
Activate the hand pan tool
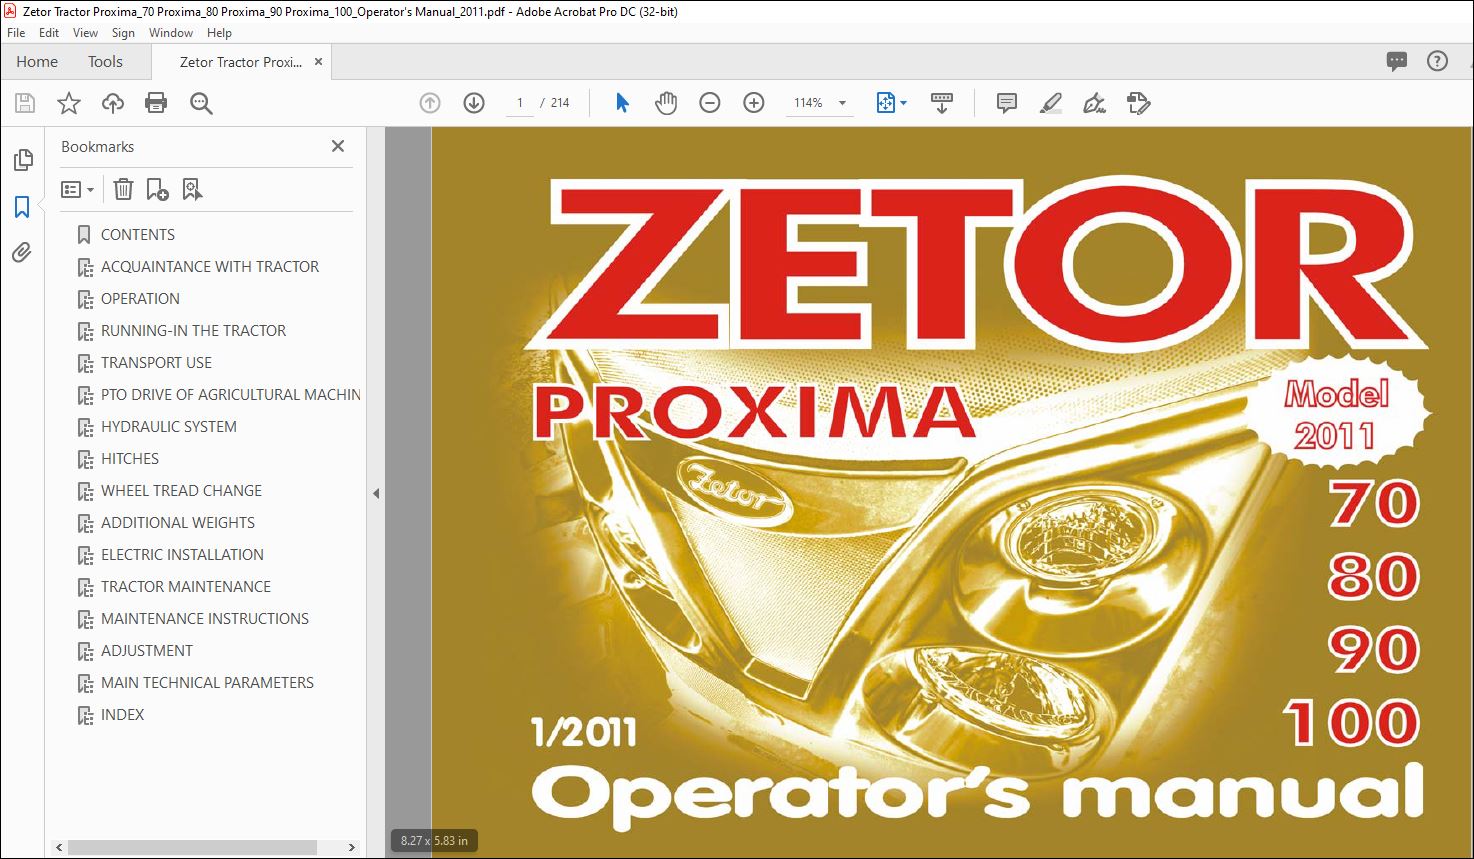coord(666,103)
